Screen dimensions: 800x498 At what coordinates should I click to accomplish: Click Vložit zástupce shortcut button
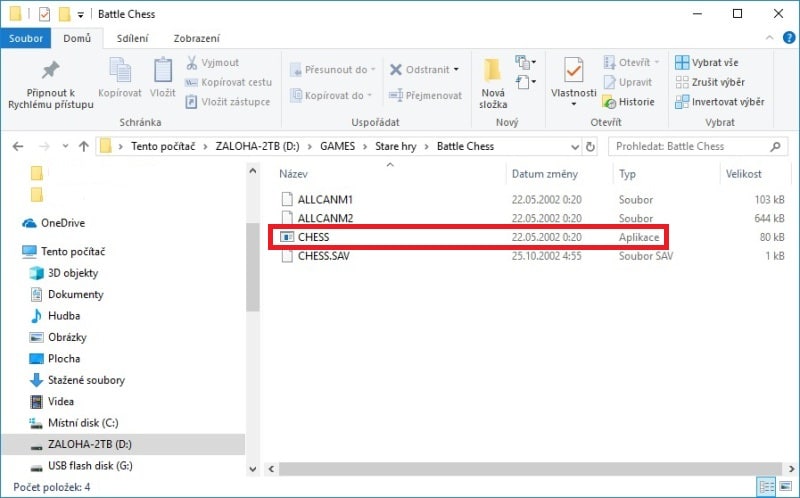(228, 102)
